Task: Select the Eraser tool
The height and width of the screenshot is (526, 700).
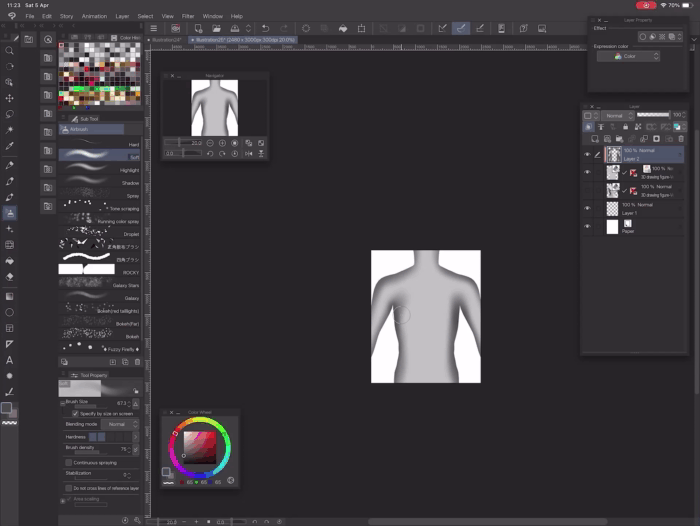Action: [10, 277]
